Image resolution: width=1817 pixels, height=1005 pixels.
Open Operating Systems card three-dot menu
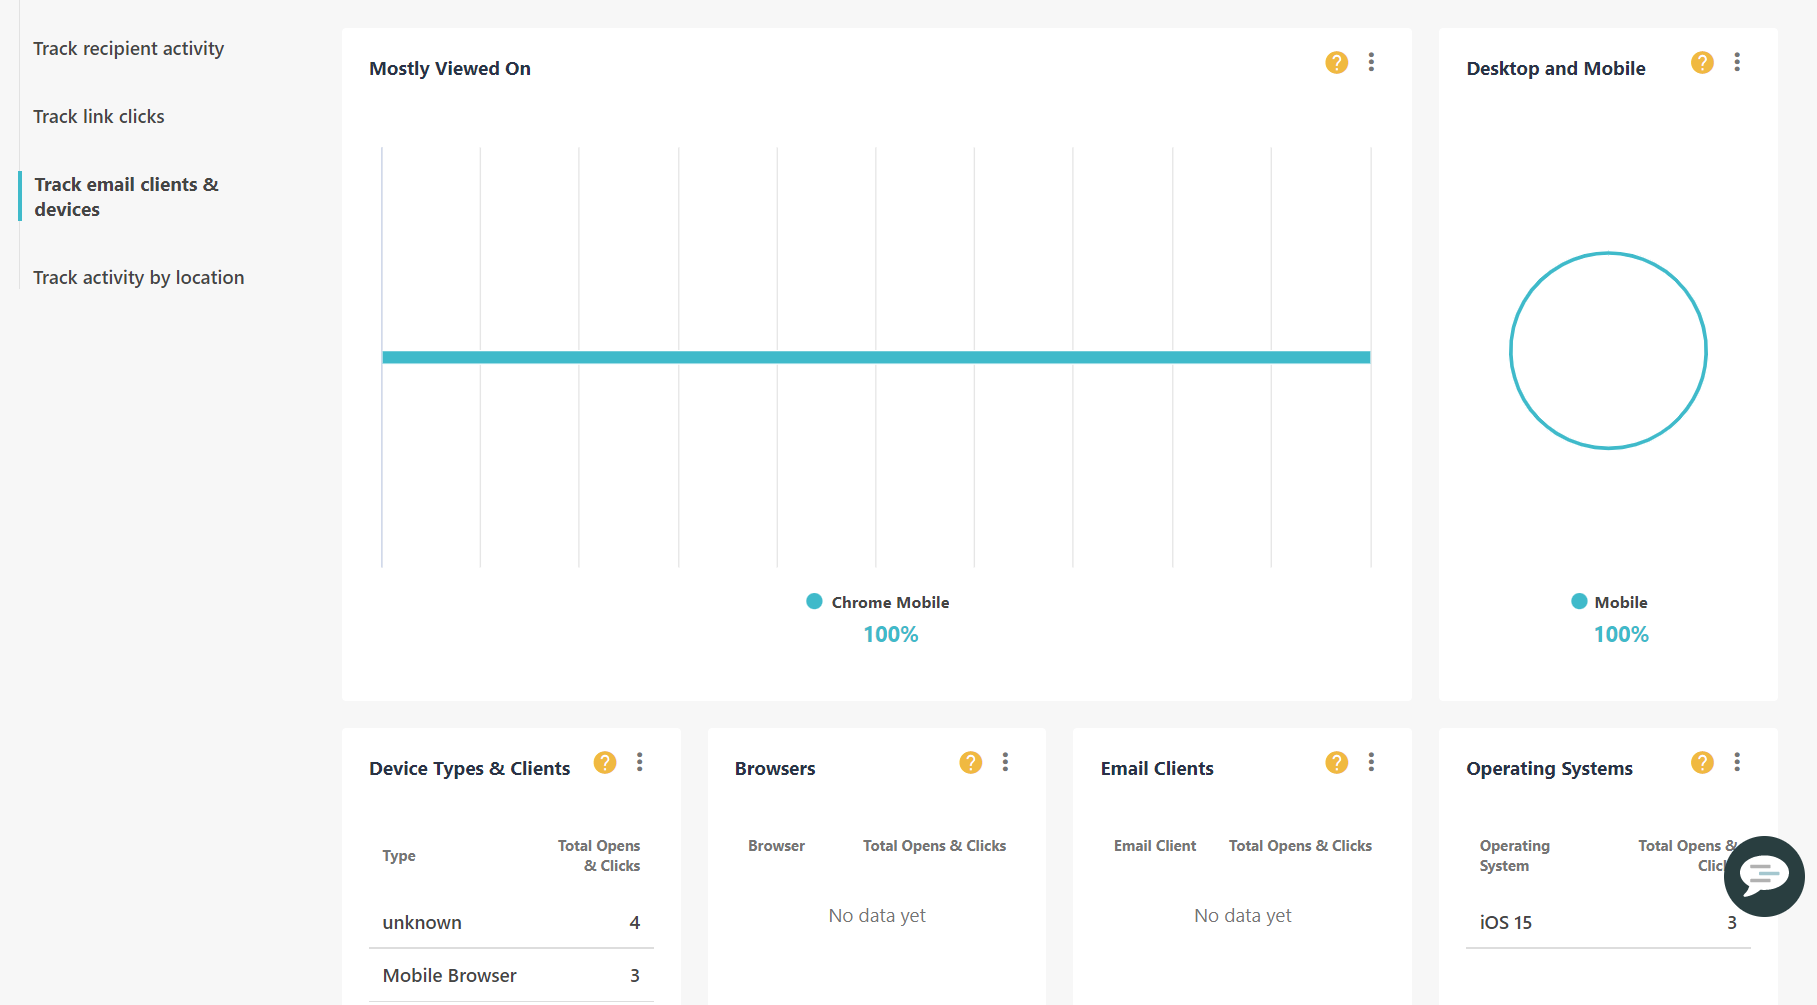[x=1737, y=763]
